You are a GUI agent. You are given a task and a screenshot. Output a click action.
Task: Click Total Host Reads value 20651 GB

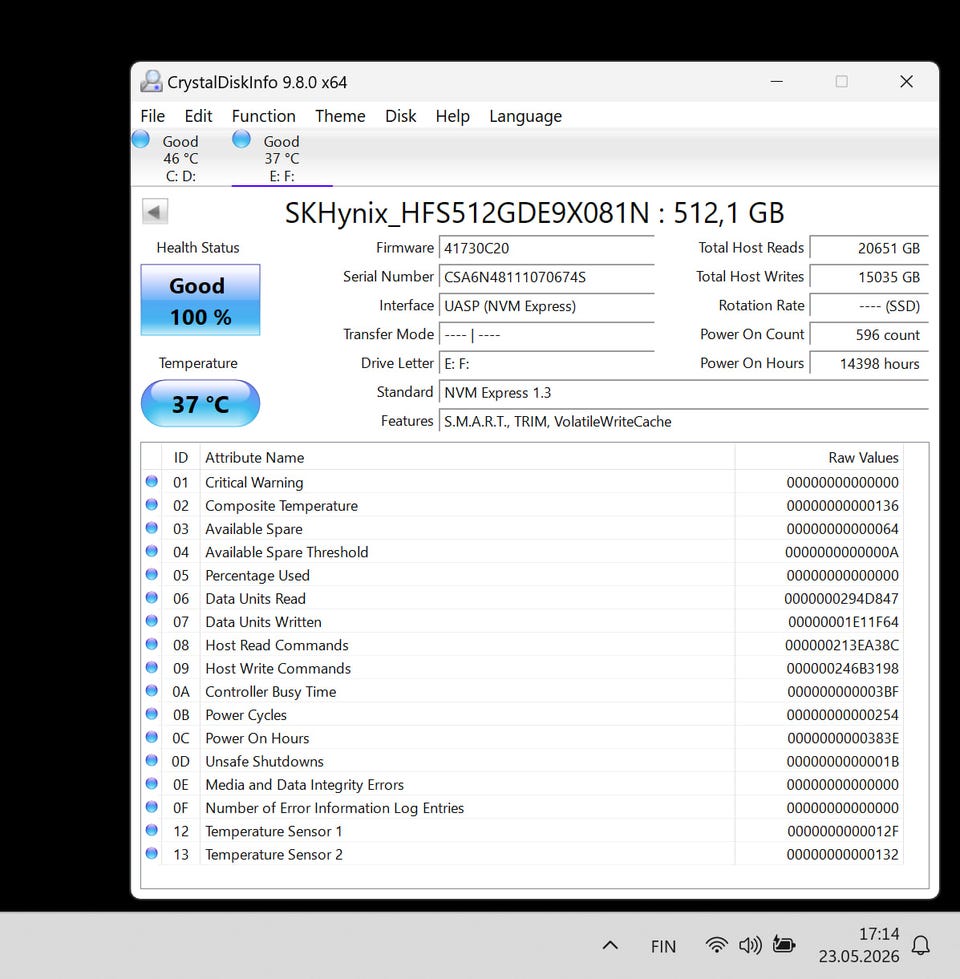pos(869,248)
